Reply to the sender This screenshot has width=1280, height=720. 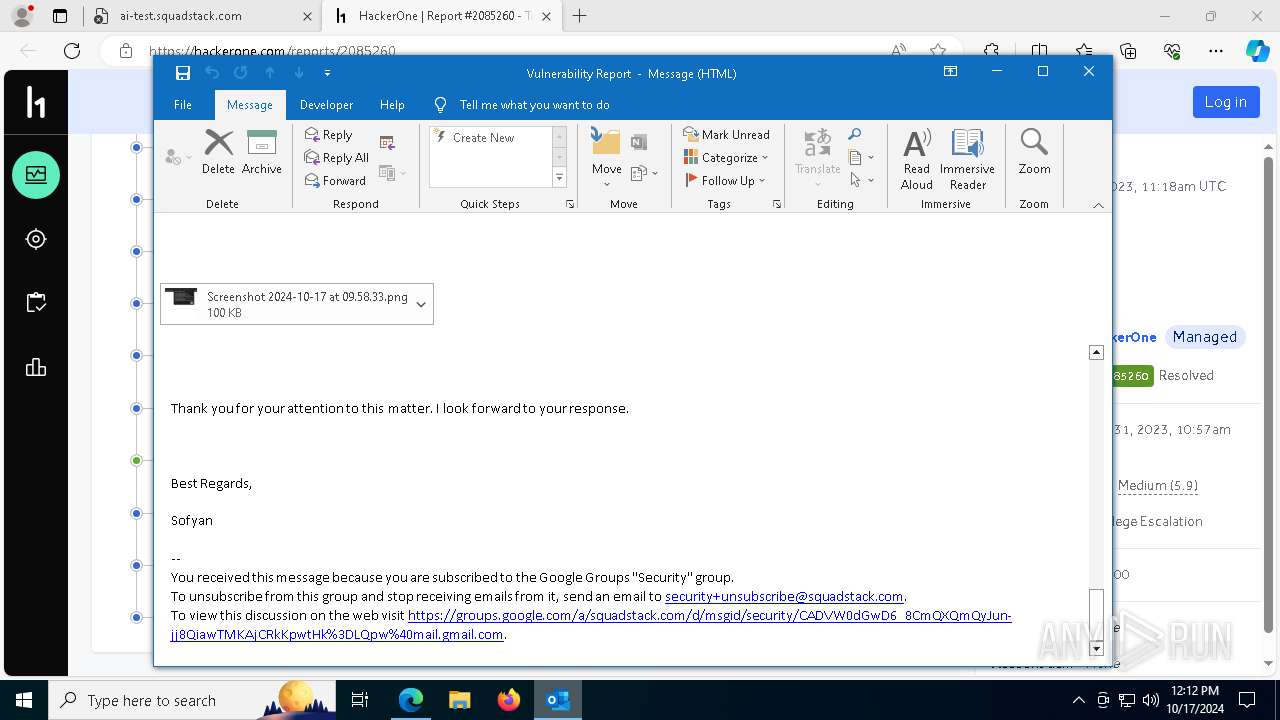pyautogui.click(x=329, y=135)
